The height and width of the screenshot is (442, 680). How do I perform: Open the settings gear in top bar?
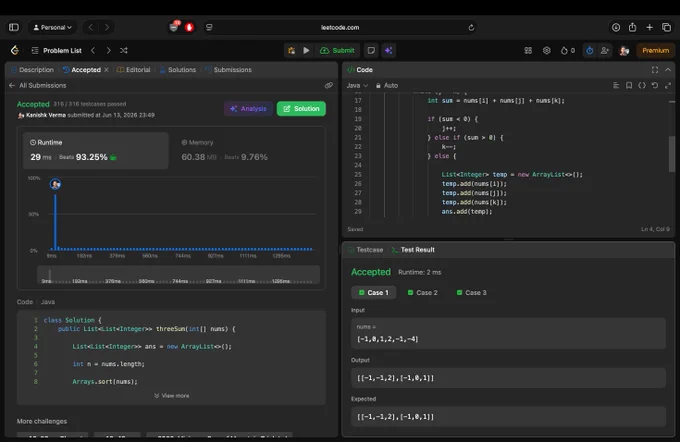pyautogui.click(x=546, y=51)
